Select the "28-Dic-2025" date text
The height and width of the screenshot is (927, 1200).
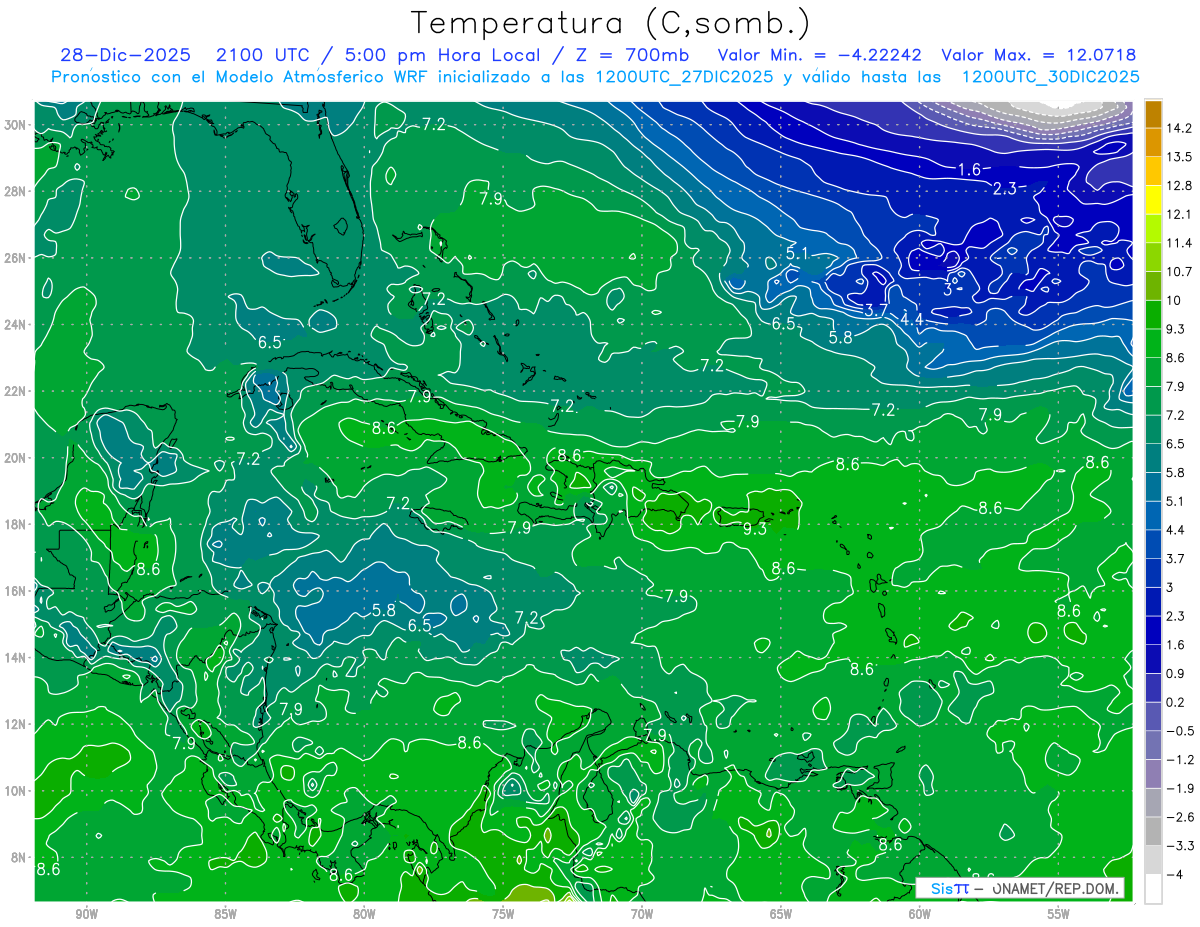click(x=125, y=55)
